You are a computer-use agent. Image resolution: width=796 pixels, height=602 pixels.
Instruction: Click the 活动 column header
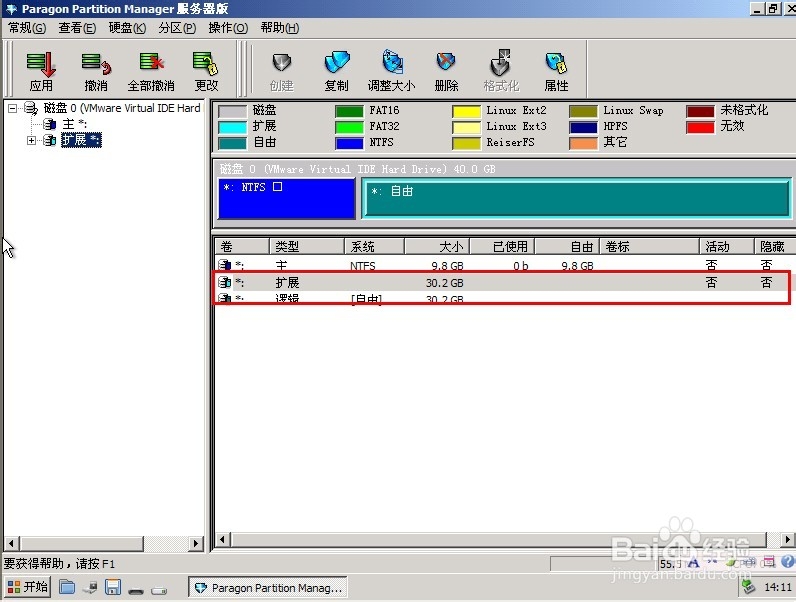tap(727, 246)
